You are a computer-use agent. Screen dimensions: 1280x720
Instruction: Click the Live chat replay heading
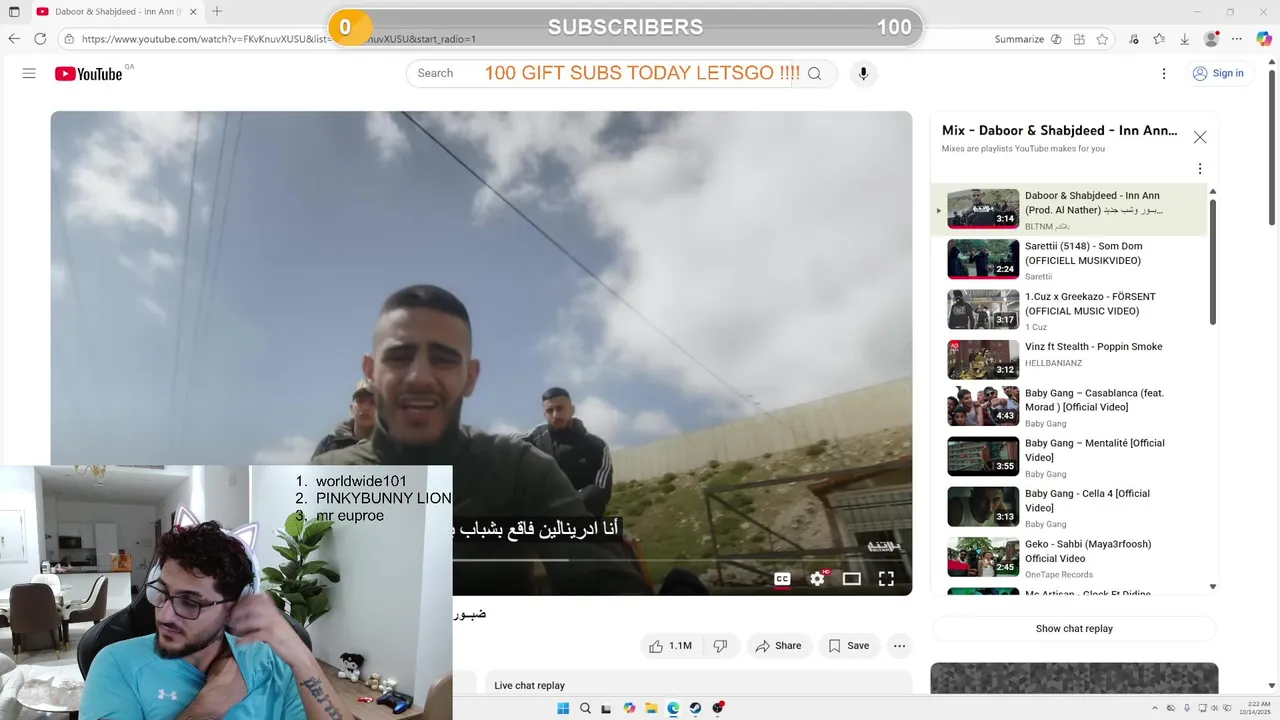coord(529,685)
